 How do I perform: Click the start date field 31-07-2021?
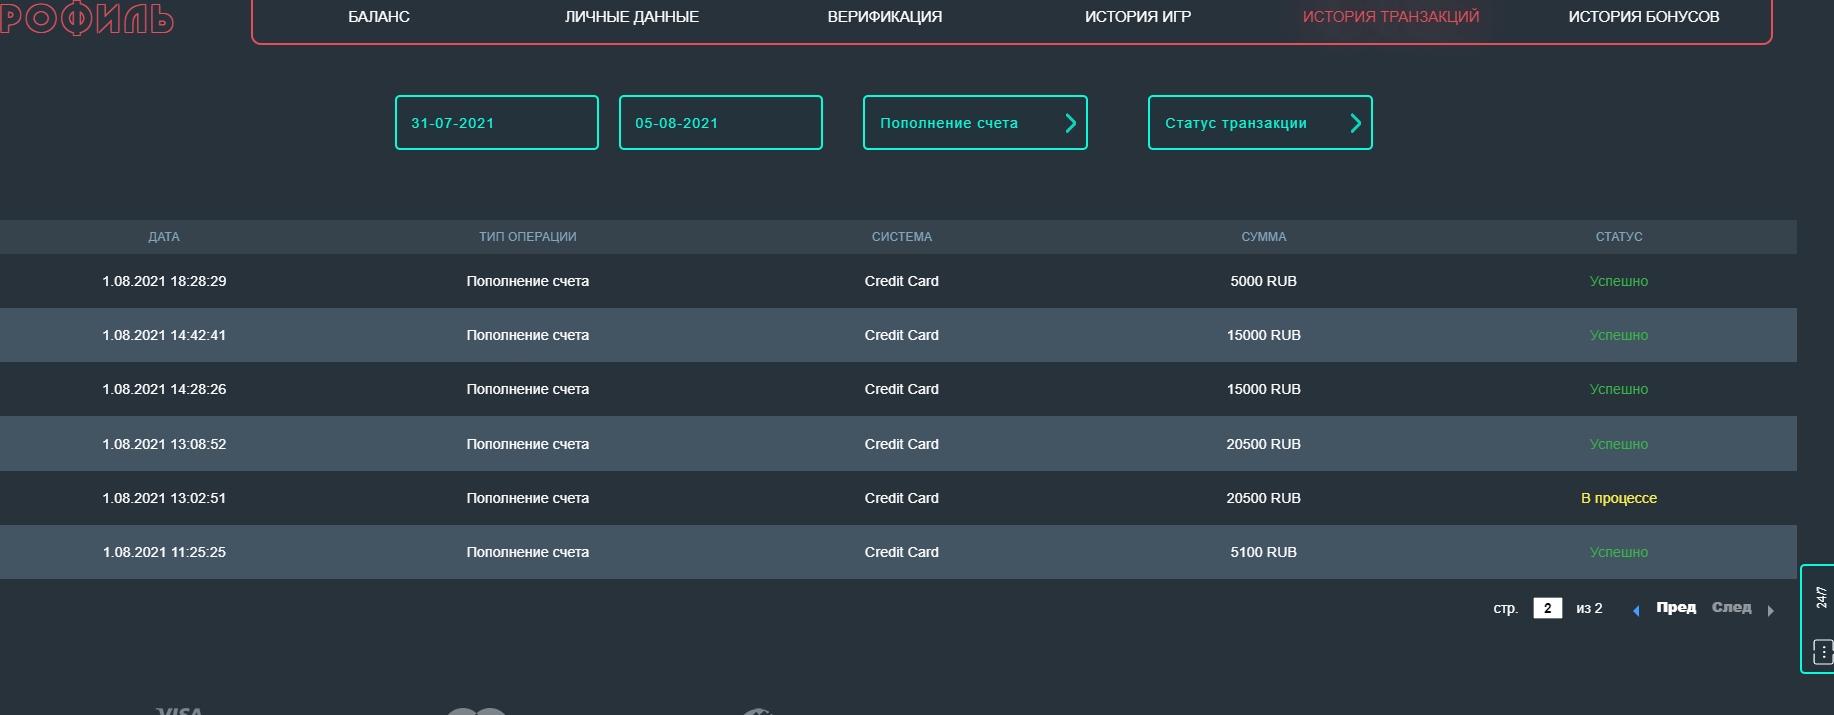pos(497,123)
